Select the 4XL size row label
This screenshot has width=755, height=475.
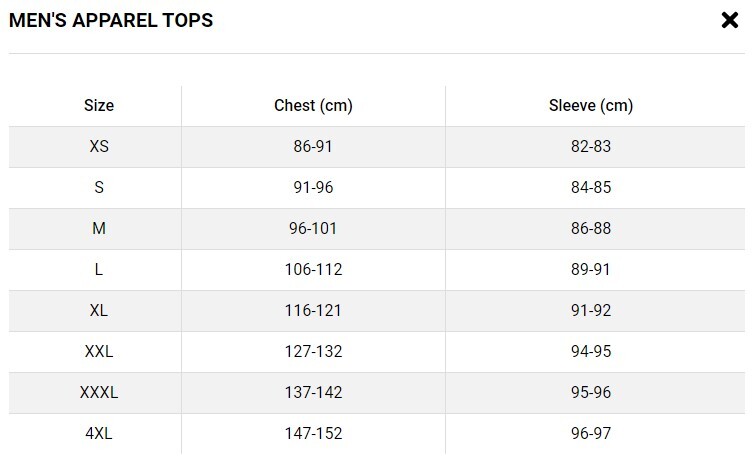point(99,433)
